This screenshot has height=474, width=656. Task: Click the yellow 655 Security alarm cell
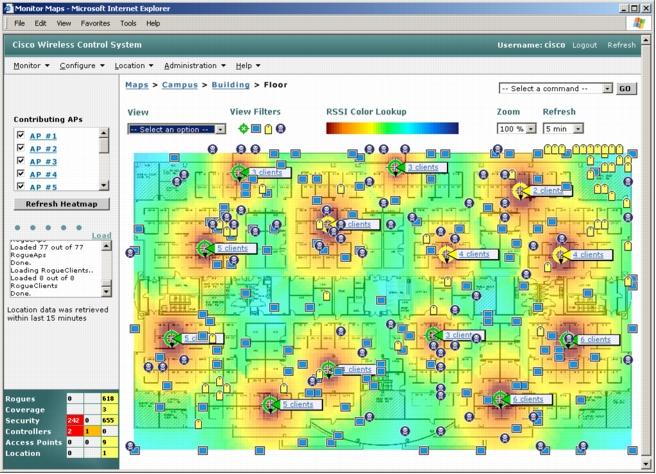pyautogui.click(x=109, y=420)
